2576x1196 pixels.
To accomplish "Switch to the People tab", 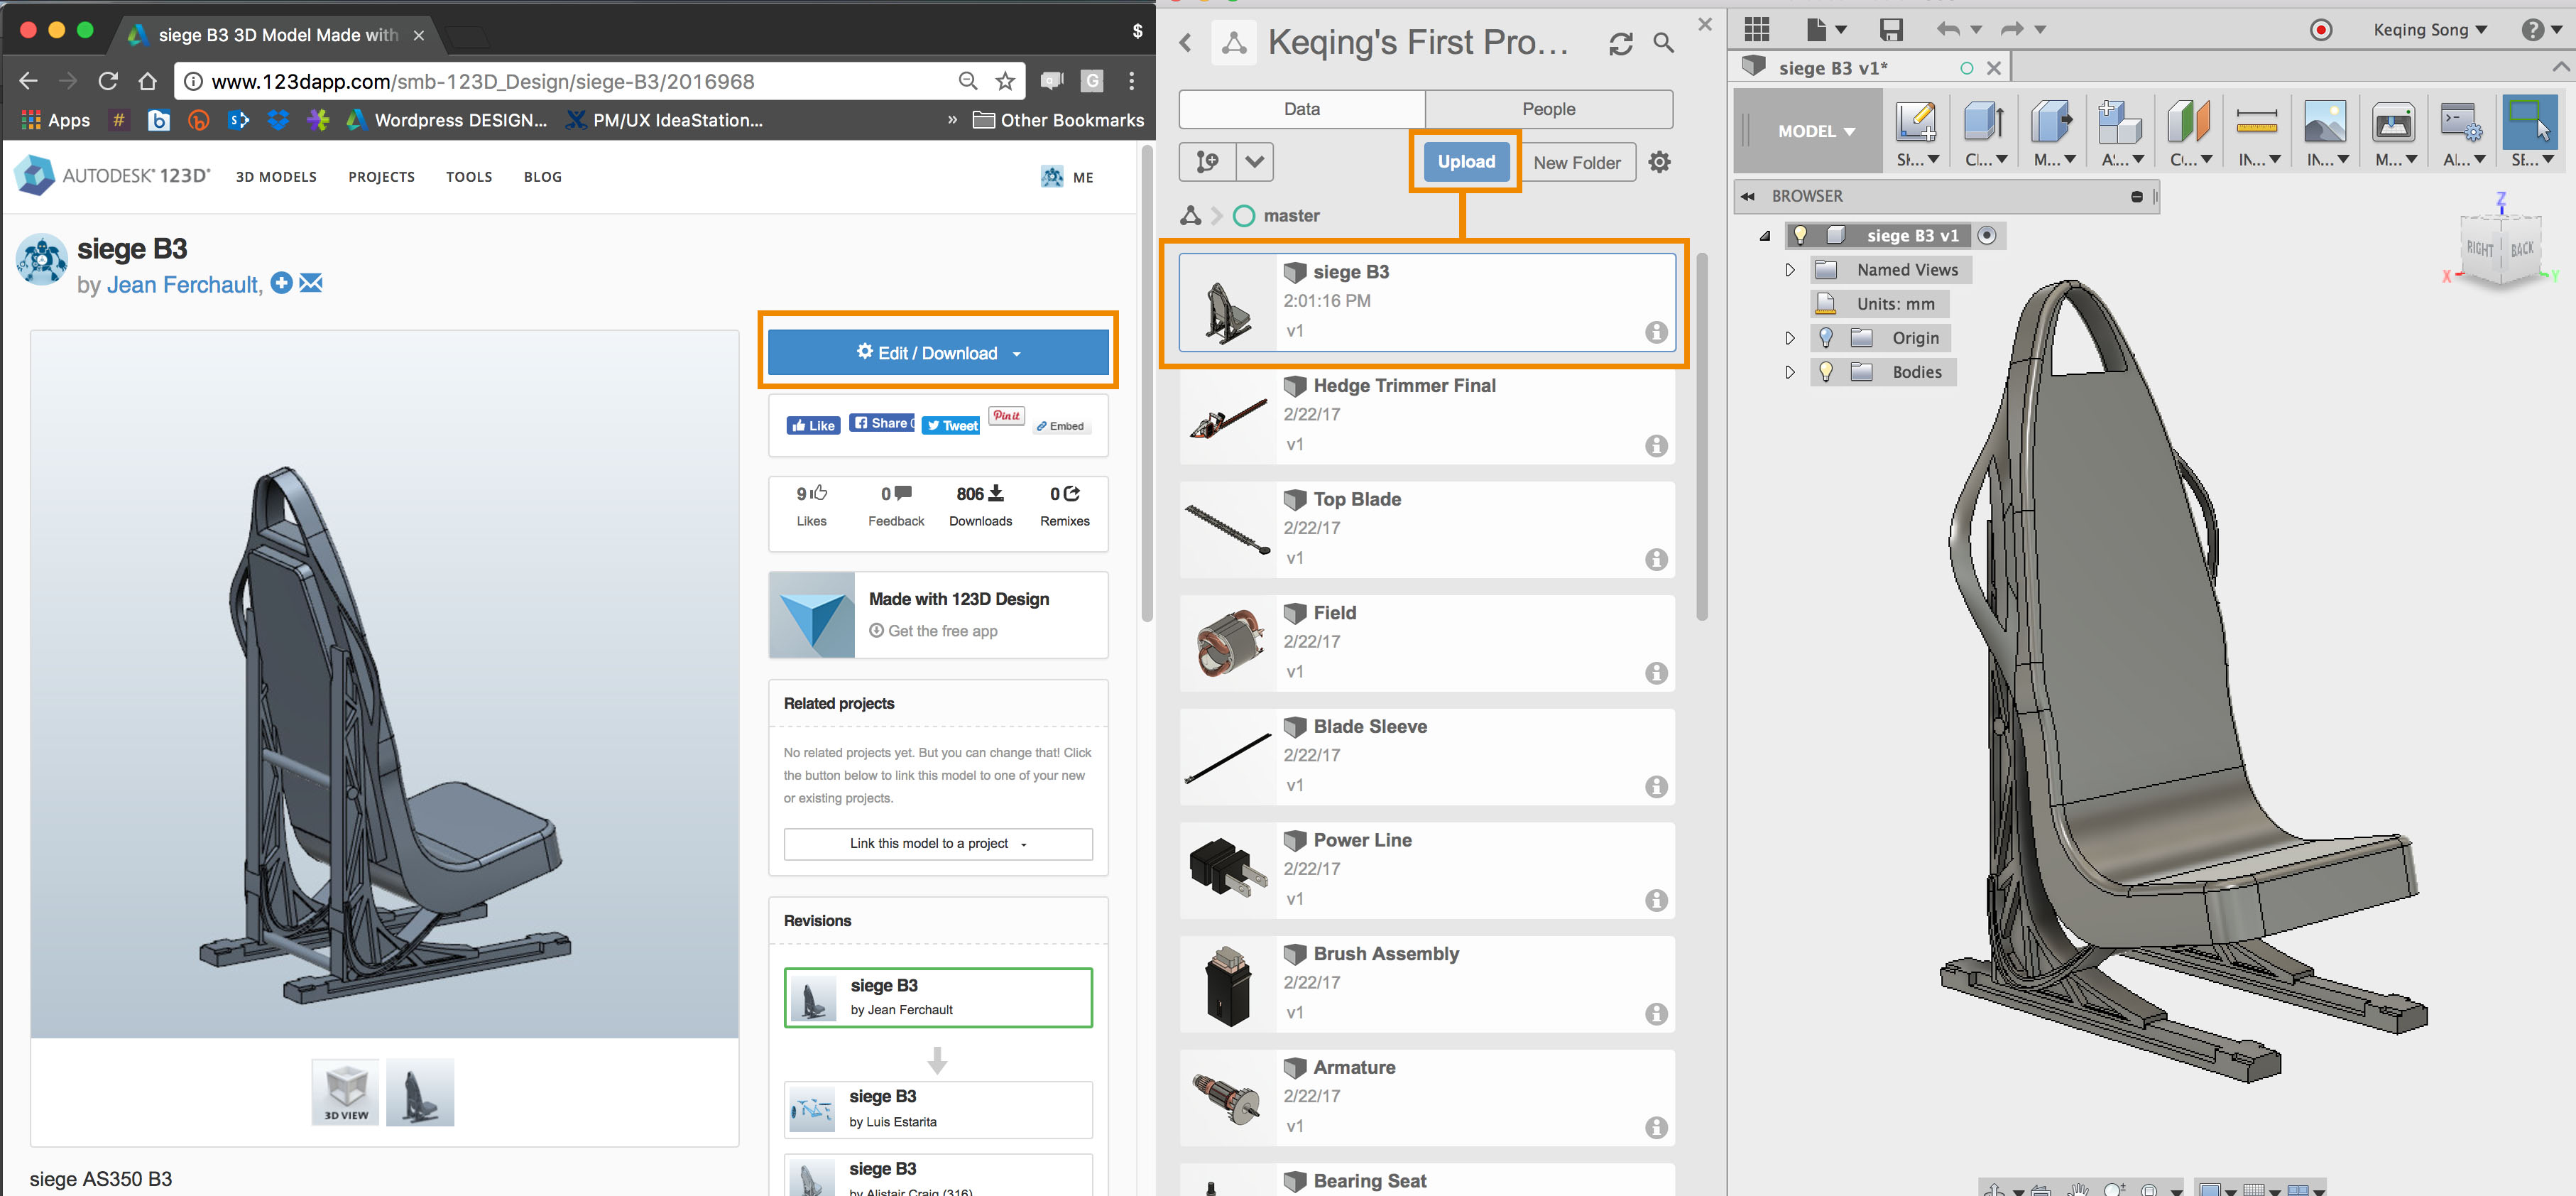I will click(x=1548, y=109).
